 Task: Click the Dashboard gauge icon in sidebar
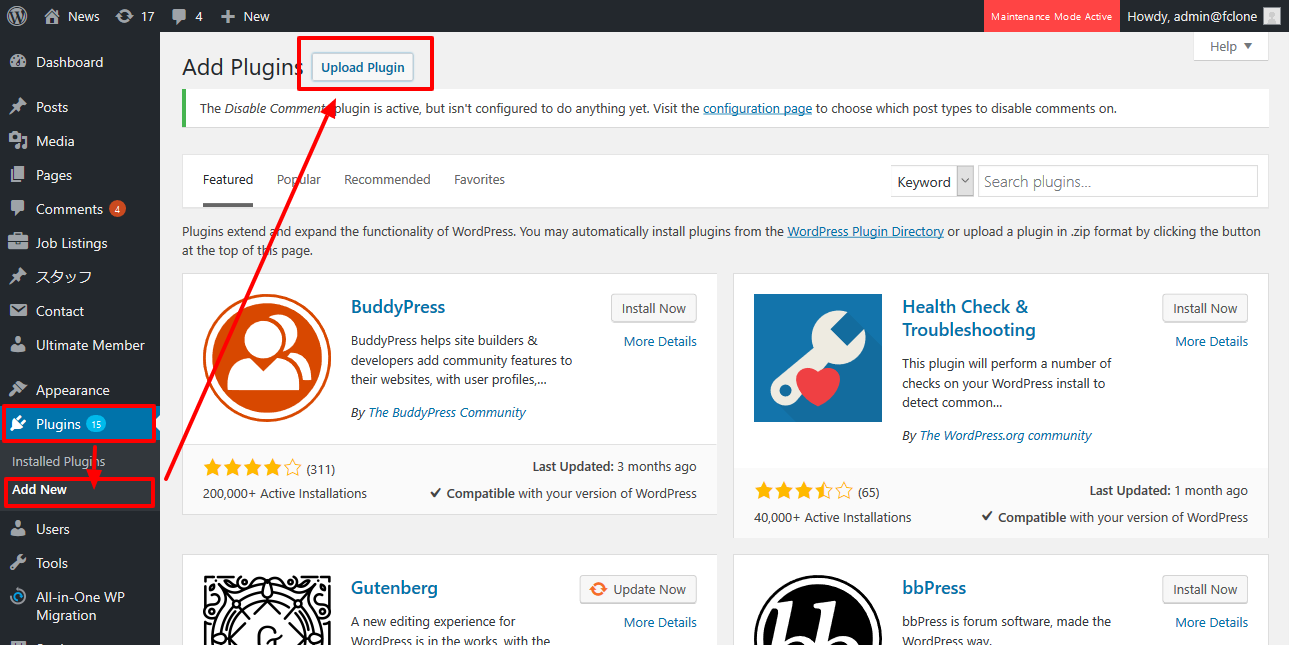tap(18, 62)
